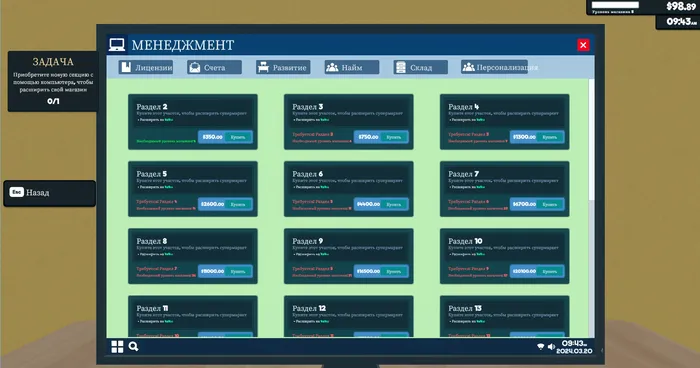Purchase Раздел 6 section
Image resolution: width=700 pixels, height=368 pixels.
tap(381, 204)
